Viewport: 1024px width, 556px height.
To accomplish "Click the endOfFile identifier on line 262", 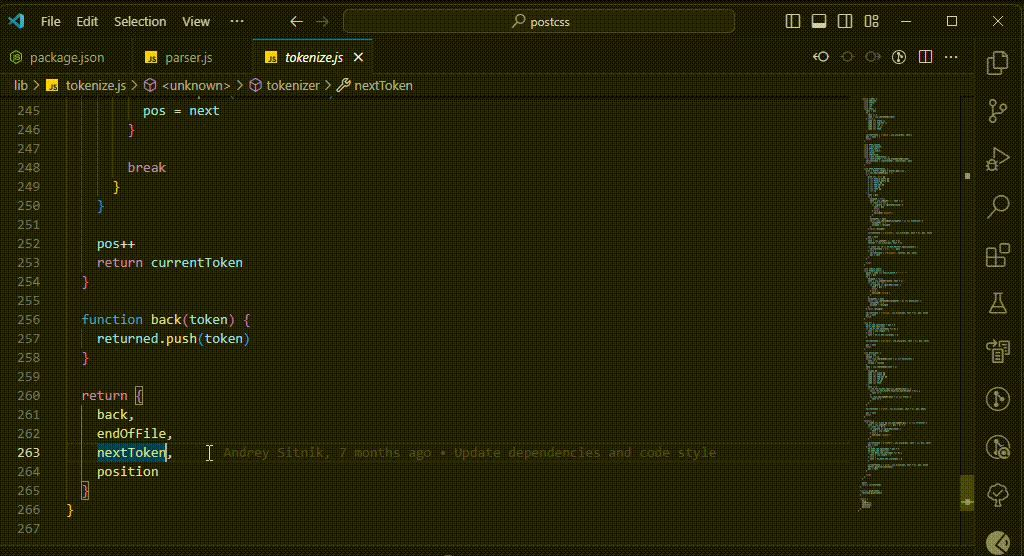I will (x=131, y=434).
